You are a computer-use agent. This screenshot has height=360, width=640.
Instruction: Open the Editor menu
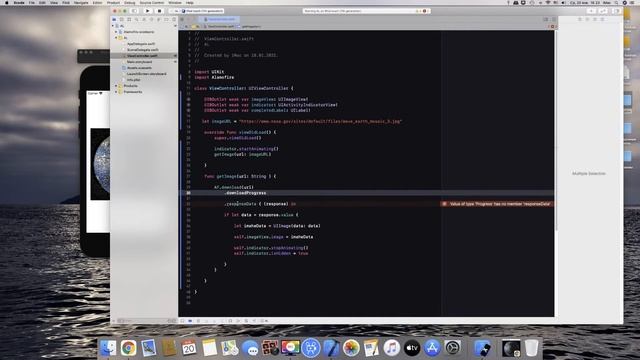[x=98, y=2]
